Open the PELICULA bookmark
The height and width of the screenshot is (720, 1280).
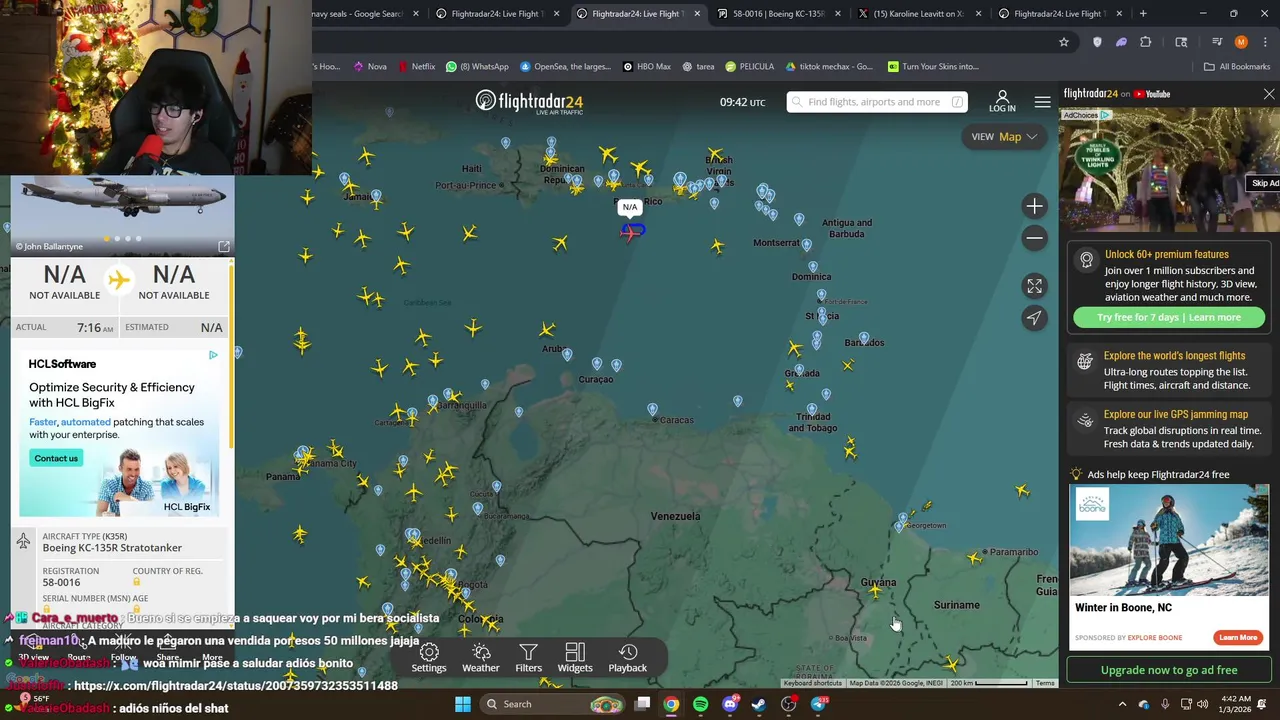click(749, 67)
